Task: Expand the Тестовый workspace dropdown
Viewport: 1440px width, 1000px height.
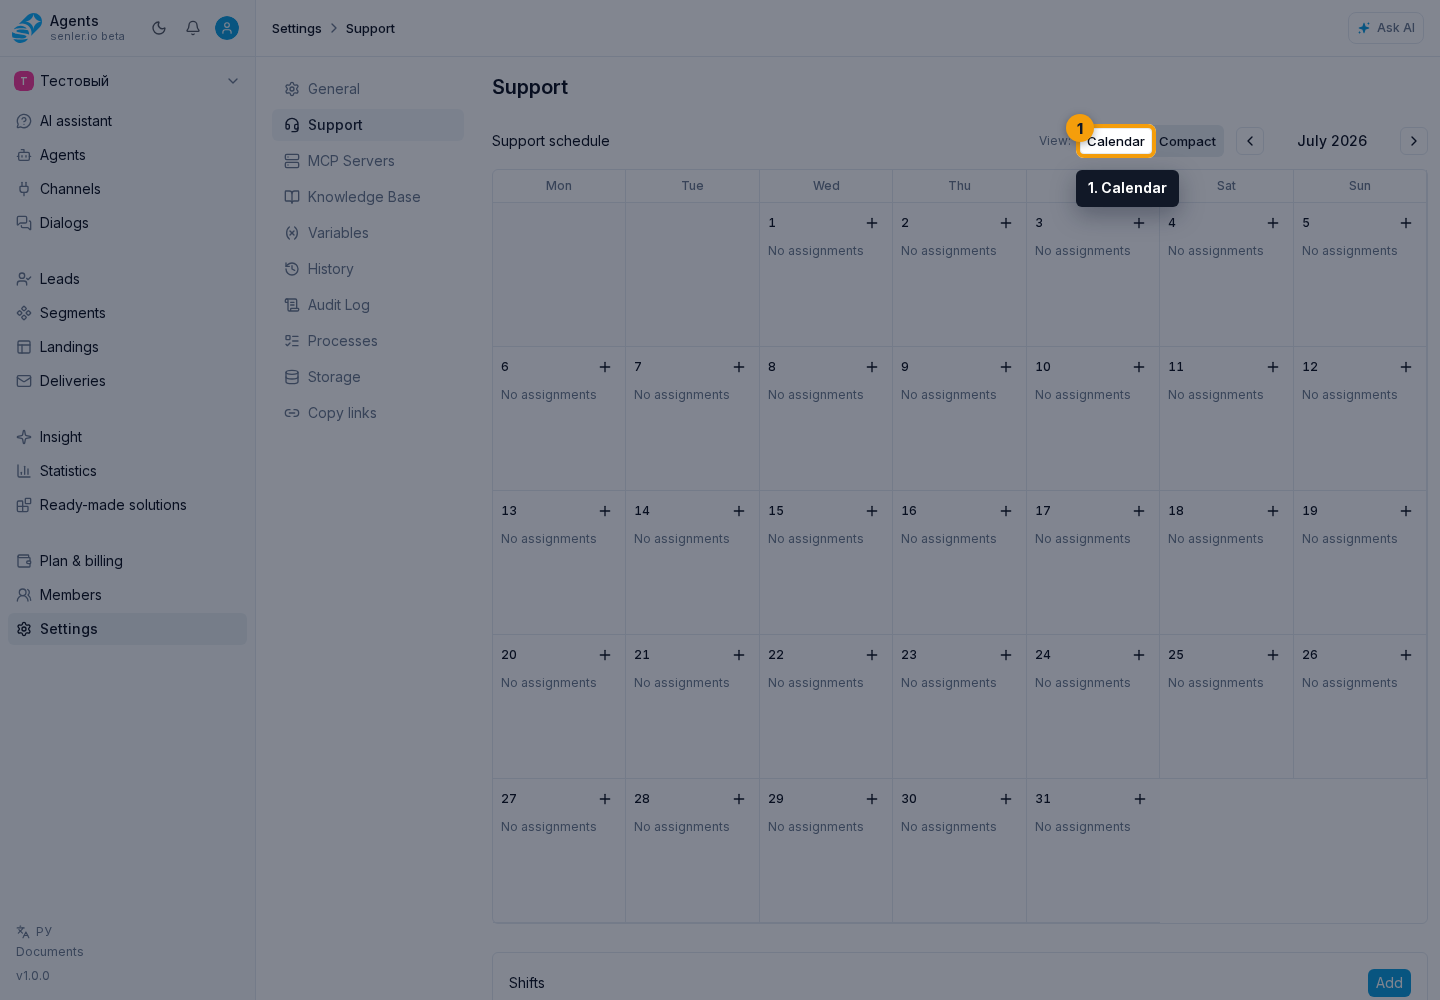Action: pos(127,81)
